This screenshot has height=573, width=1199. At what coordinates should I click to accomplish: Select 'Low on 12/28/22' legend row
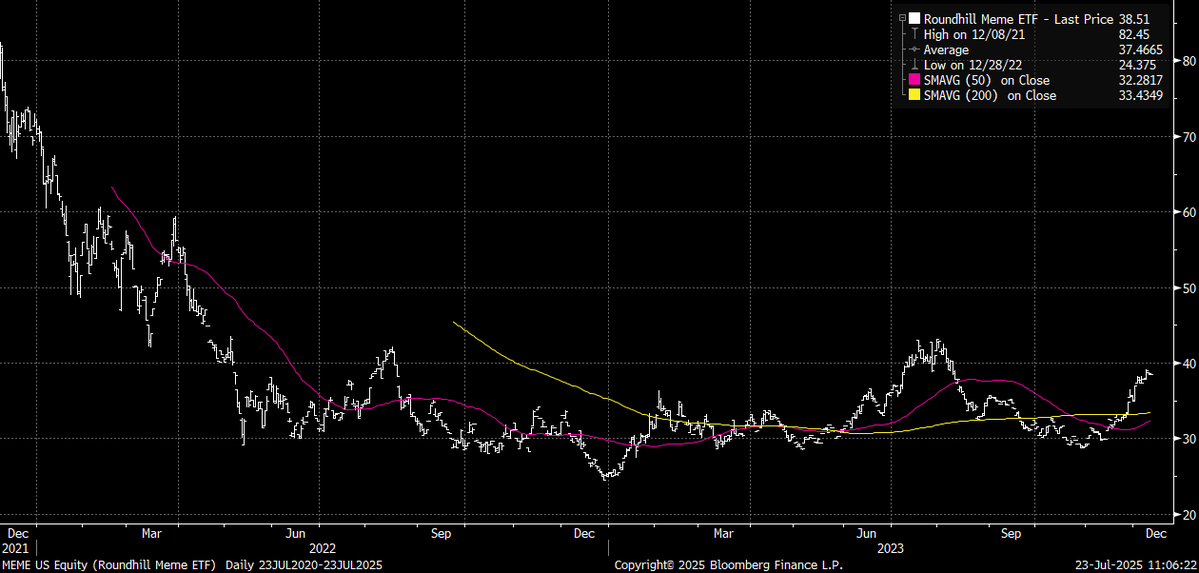973,65
